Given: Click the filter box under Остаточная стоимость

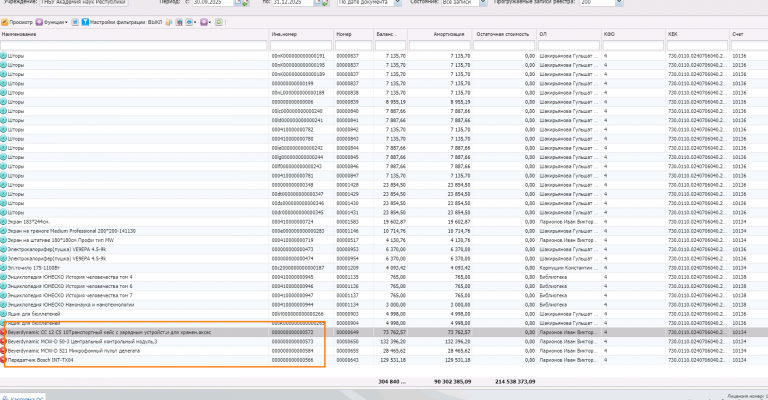Looking at the screenshot, I should pos(504,46).
